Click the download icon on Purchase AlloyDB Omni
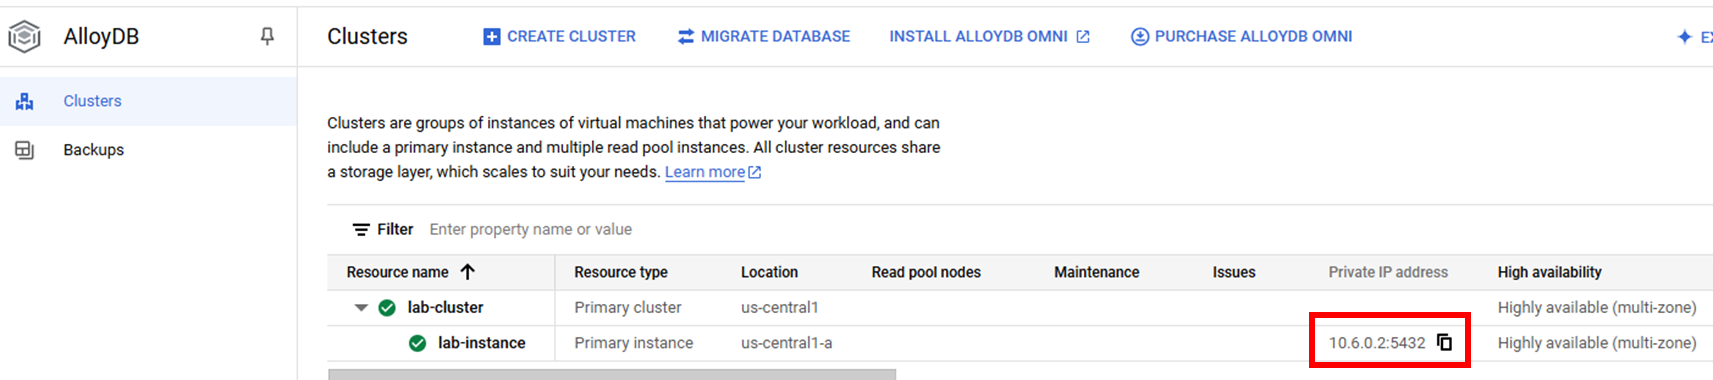Image resolution: width=1713 pixels, height=380 pixels. pyautogui.click(x=1139, y=37)
